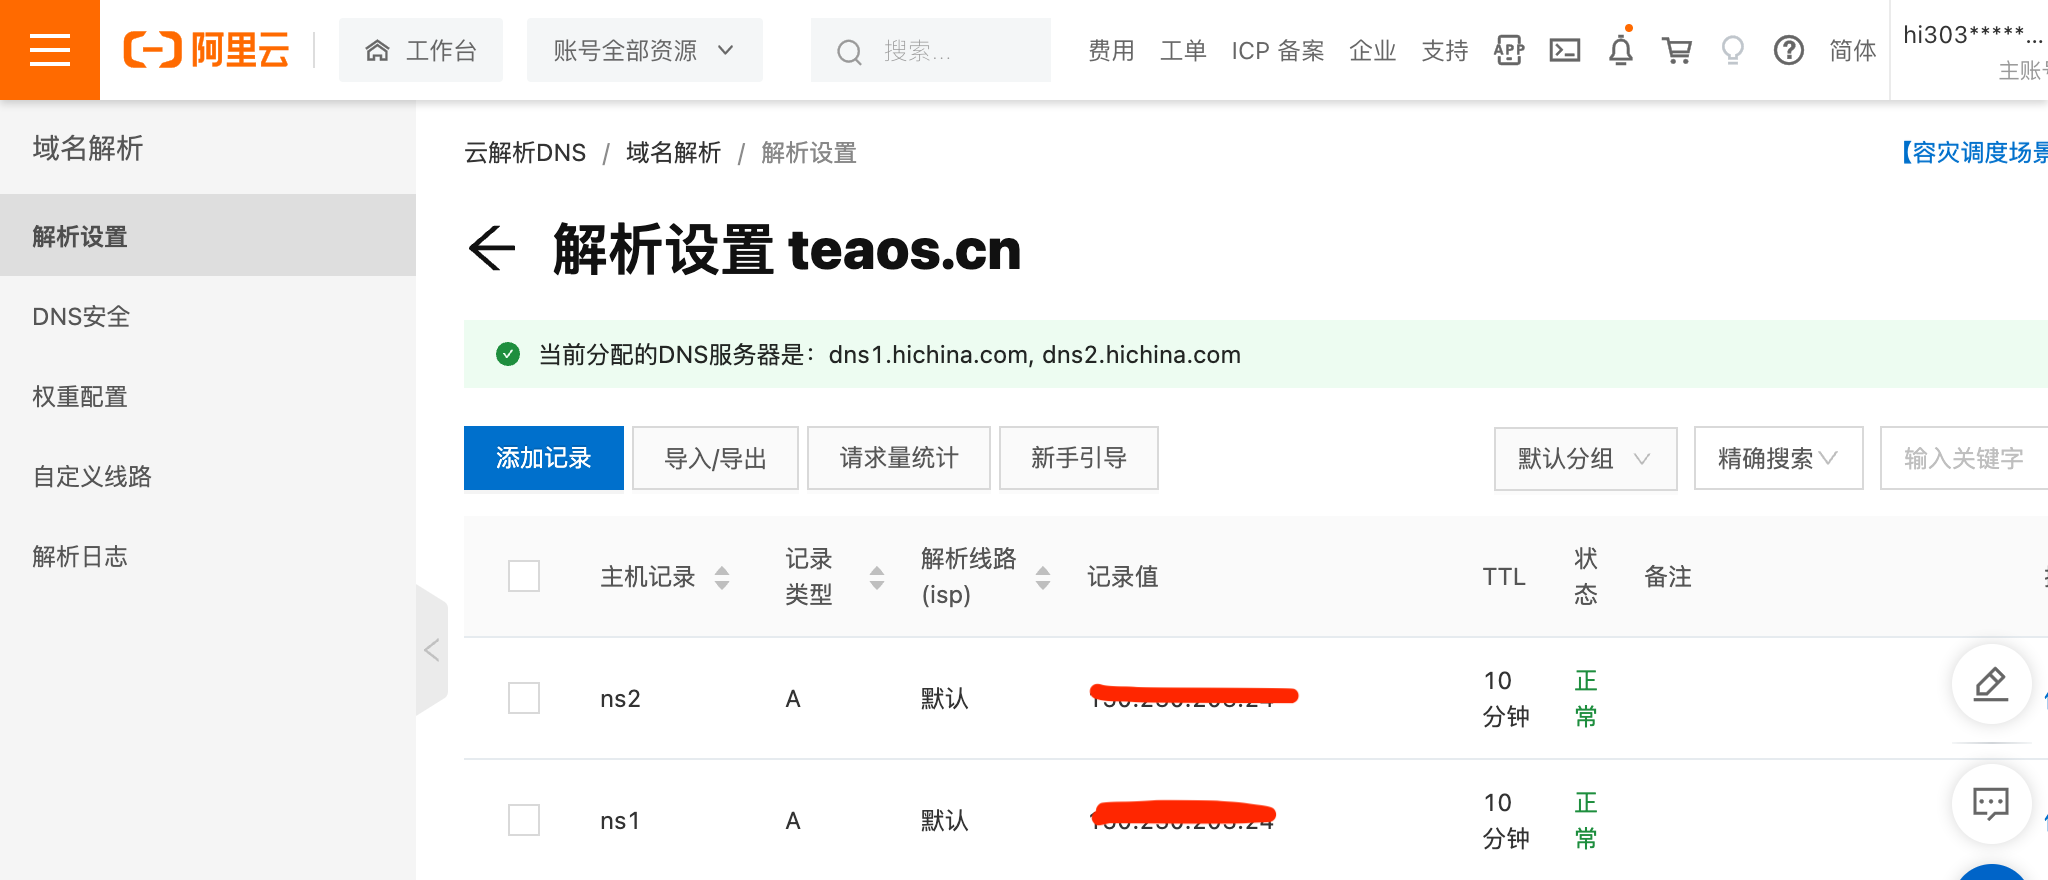The width and height of the screenshot is (2048, 880).
Task: Open the notifications bell
Action: (x=1621, y=48)
